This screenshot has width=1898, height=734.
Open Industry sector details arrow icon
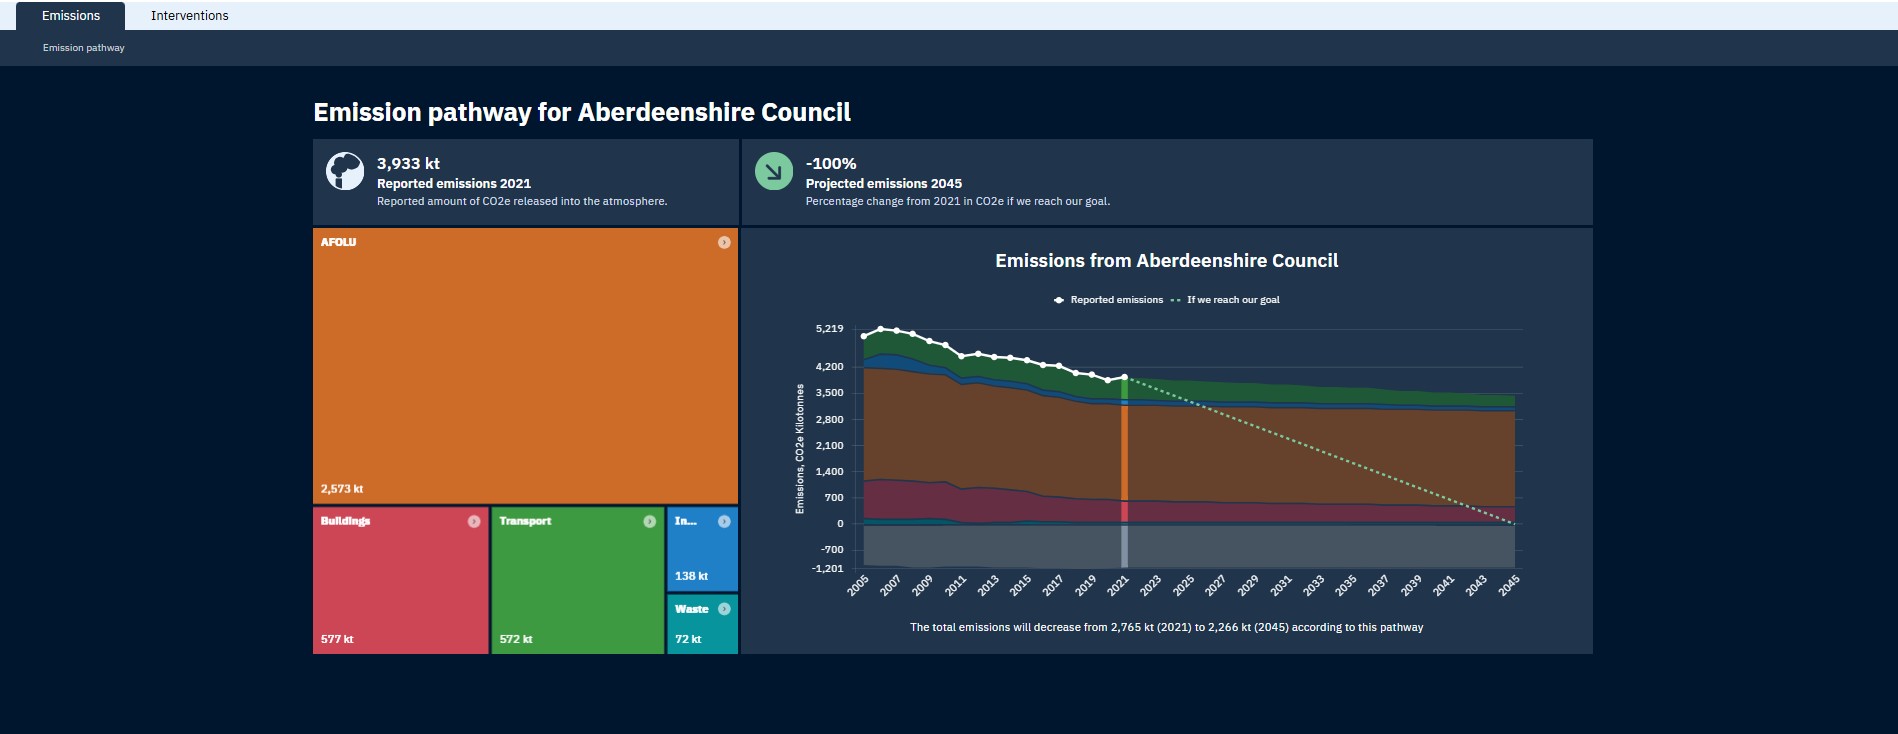tap(724, 521)
